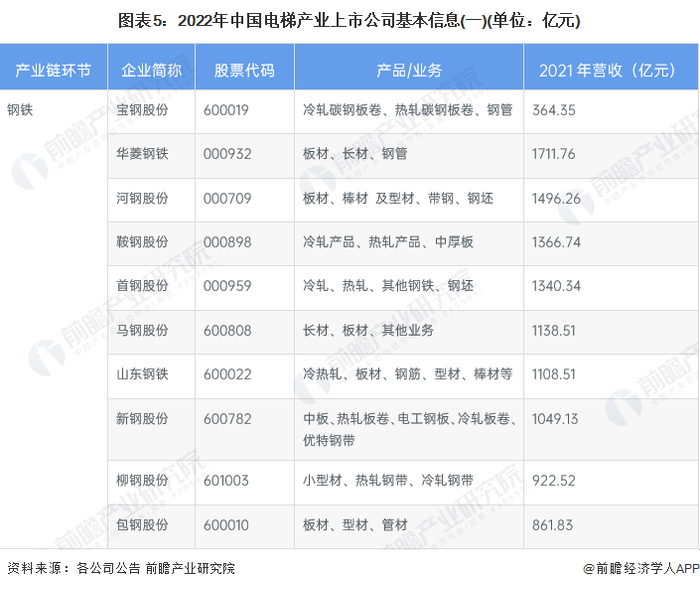Viewport: 700px width, 589px height.
Task: Click company name 山东钢铁
Action: (x=142, y=374)
